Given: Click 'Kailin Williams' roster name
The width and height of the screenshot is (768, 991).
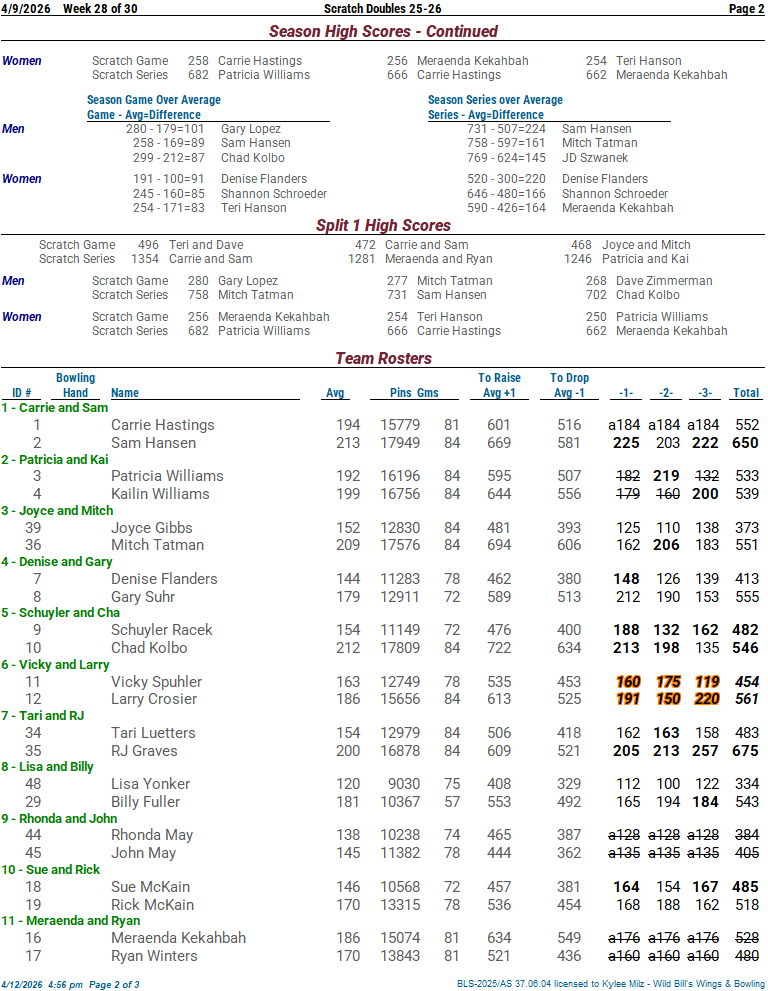Looking at the screenshot, I should point(161,494).
